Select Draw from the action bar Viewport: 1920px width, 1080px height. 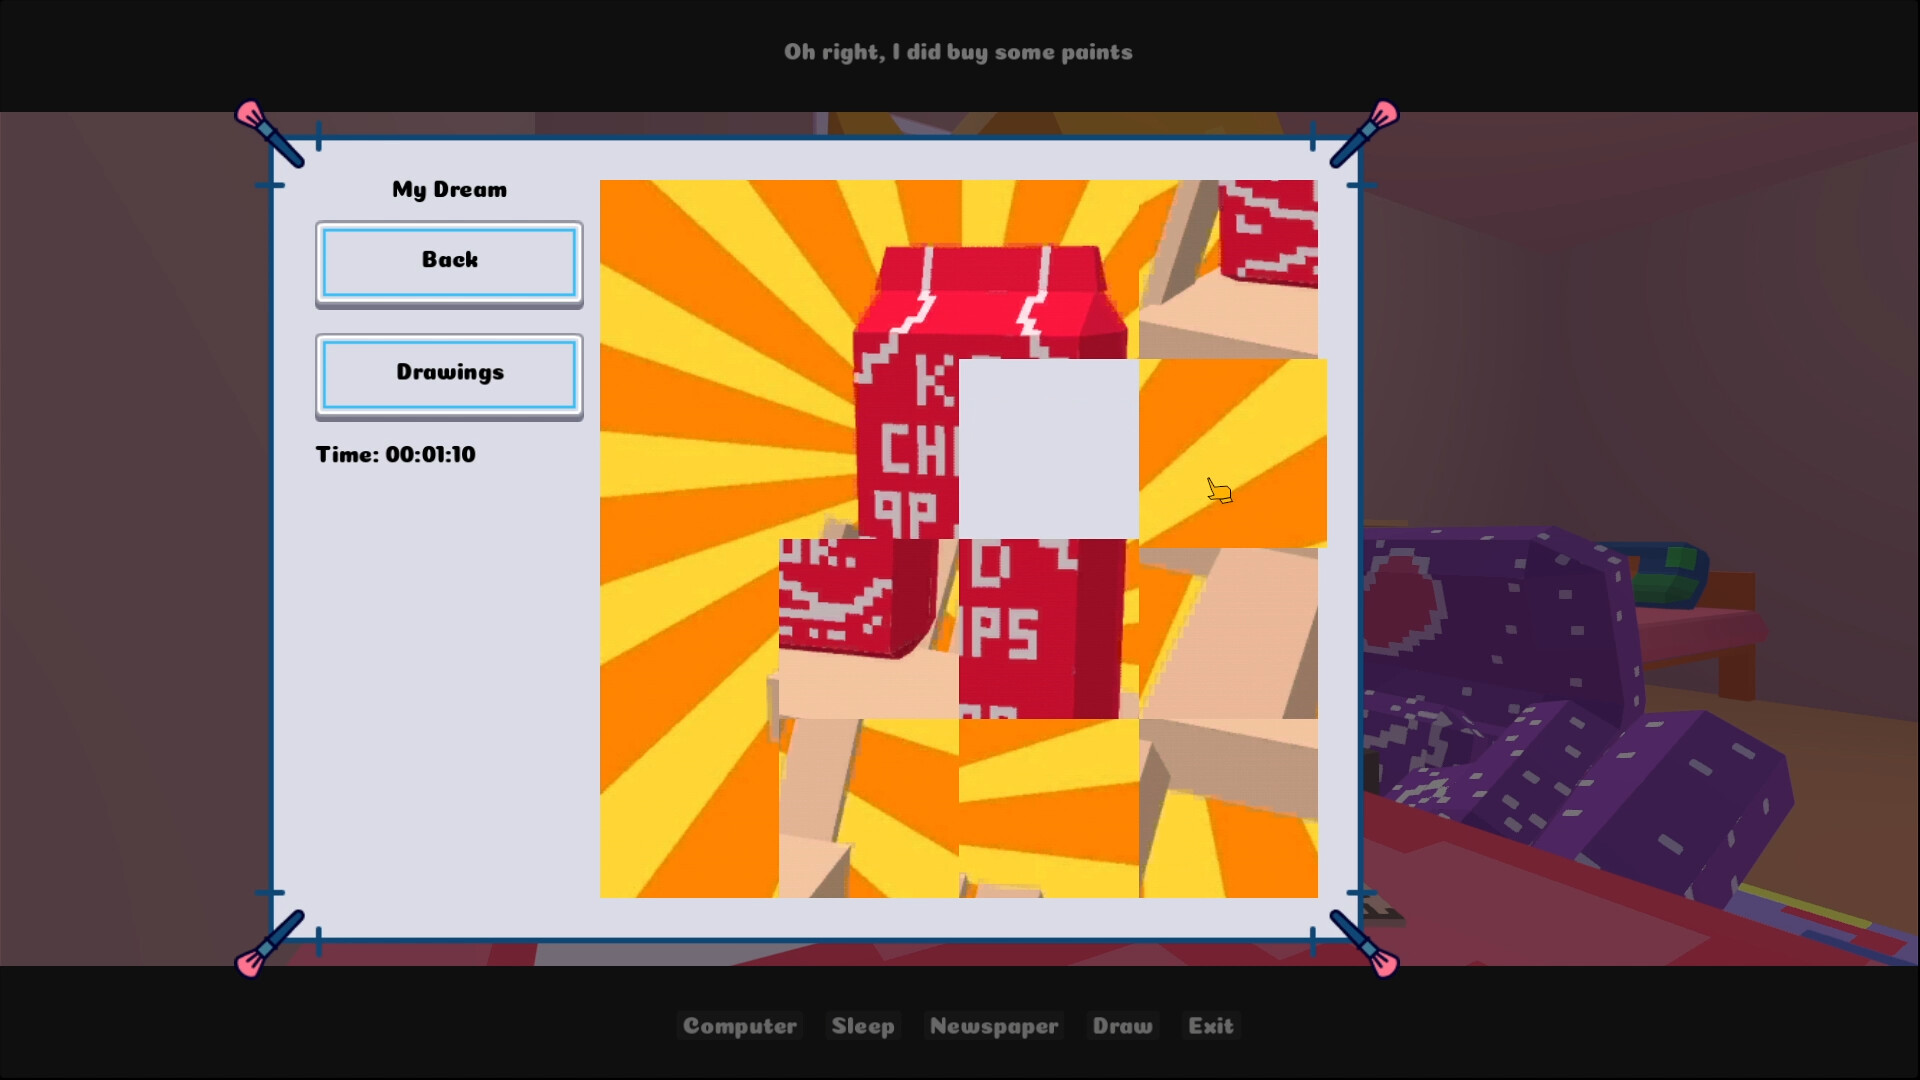1122,1025
